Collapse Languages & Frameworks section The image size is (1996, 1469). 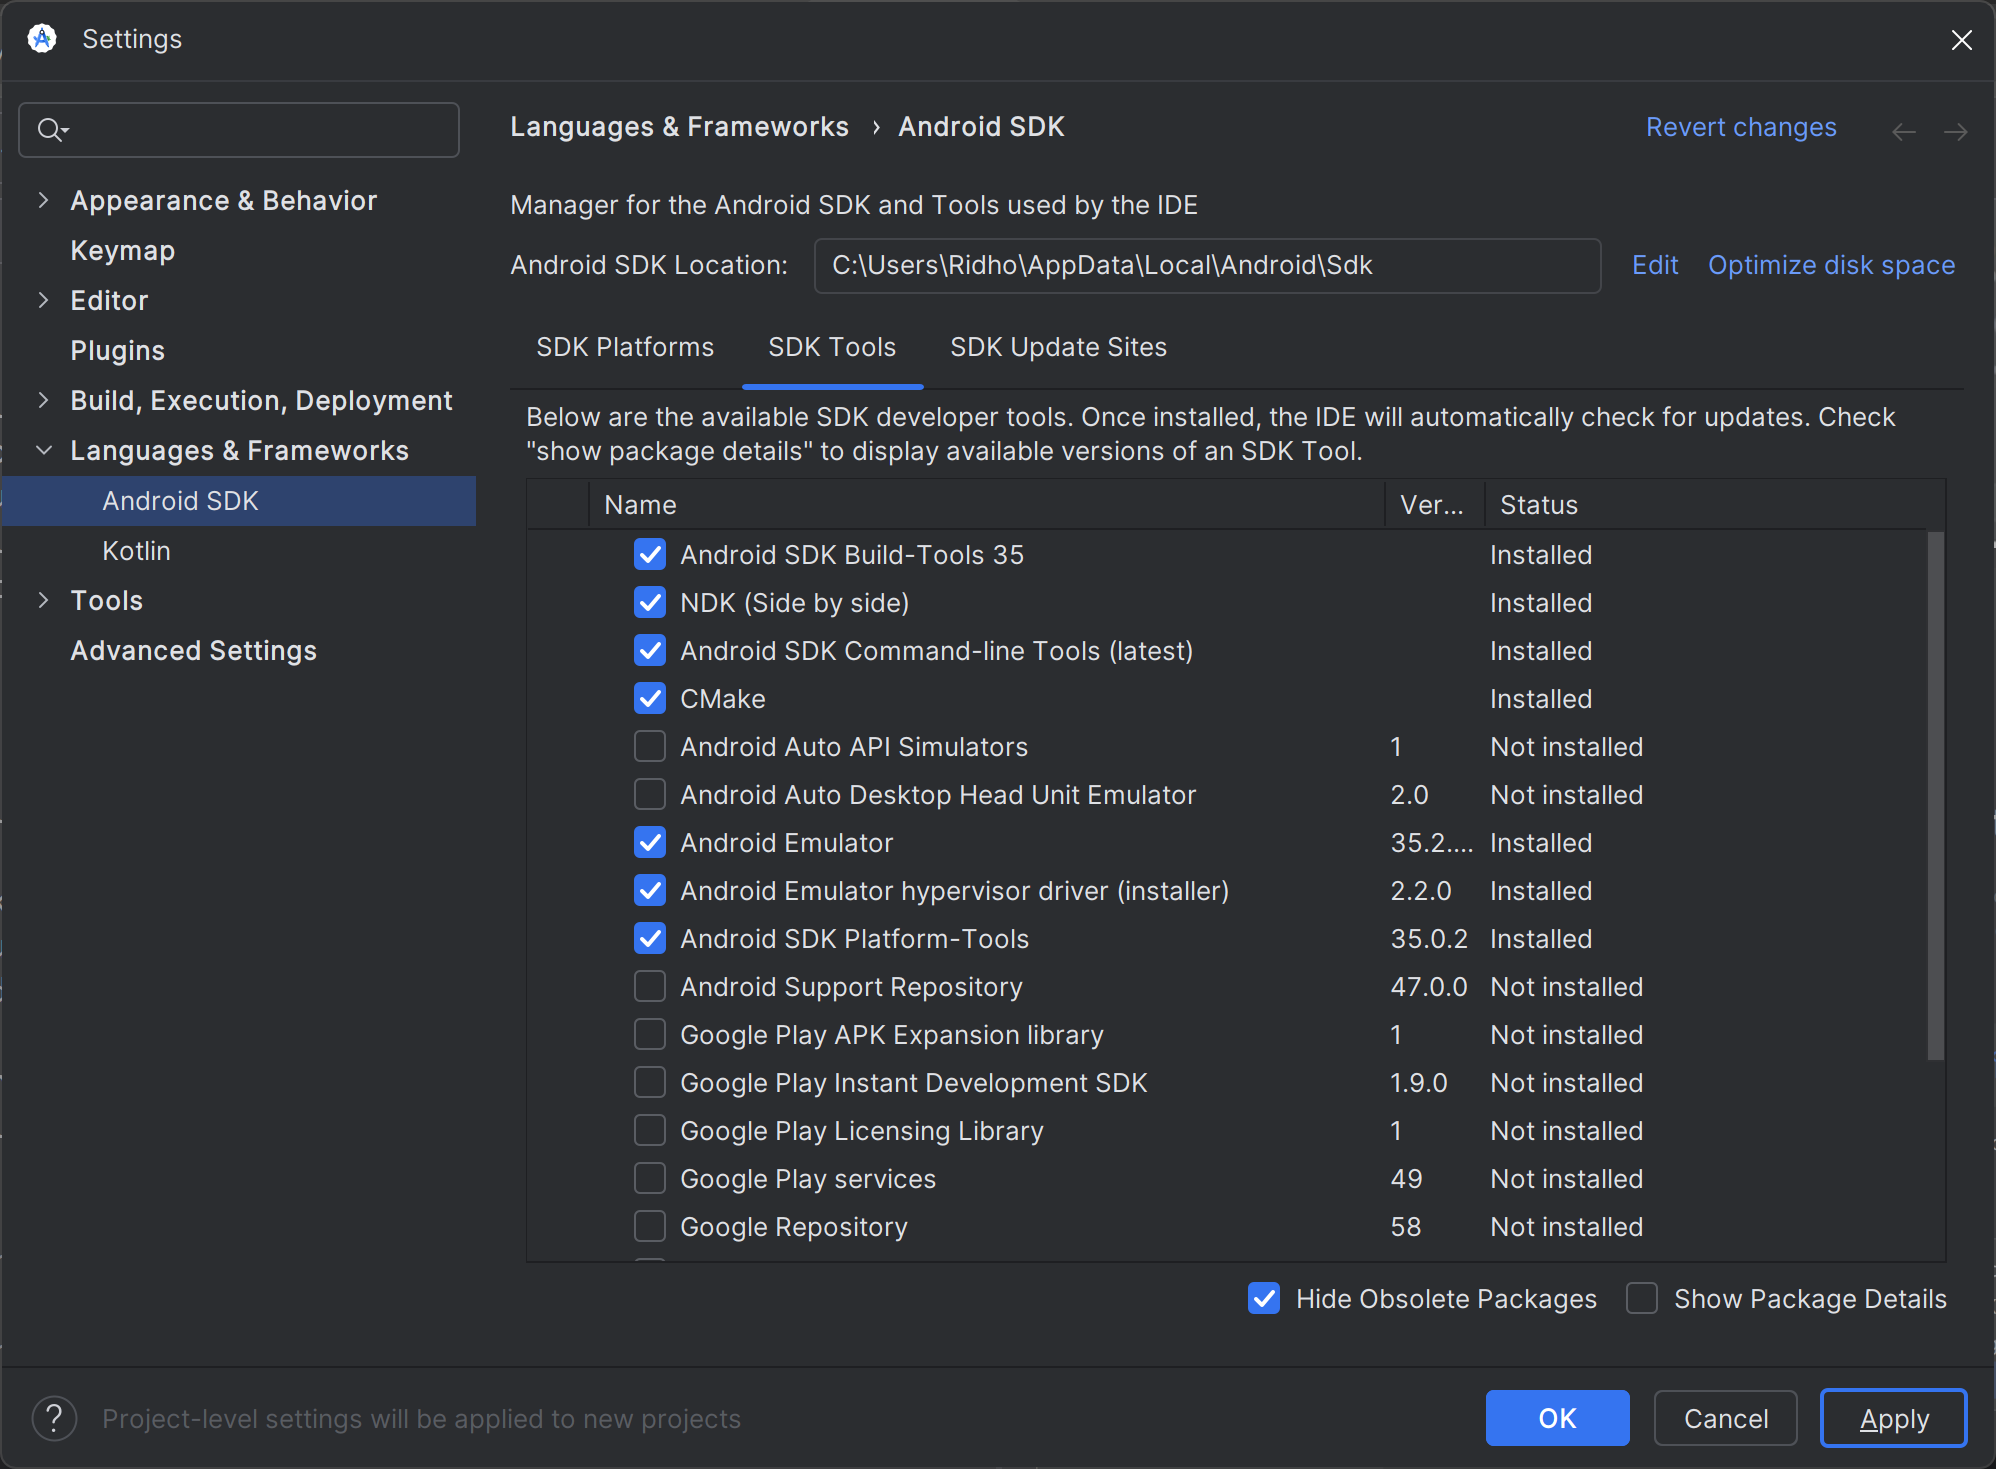click(43, 450)
